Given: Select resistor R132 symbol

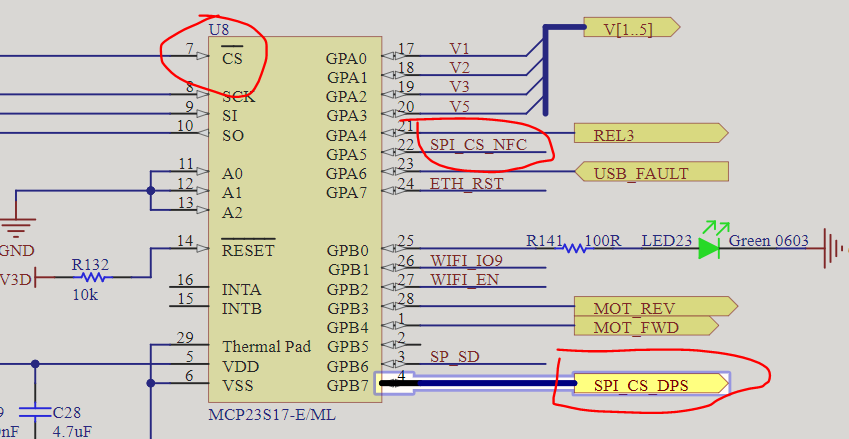Looking at the screenshot, I should coord(93,278).
